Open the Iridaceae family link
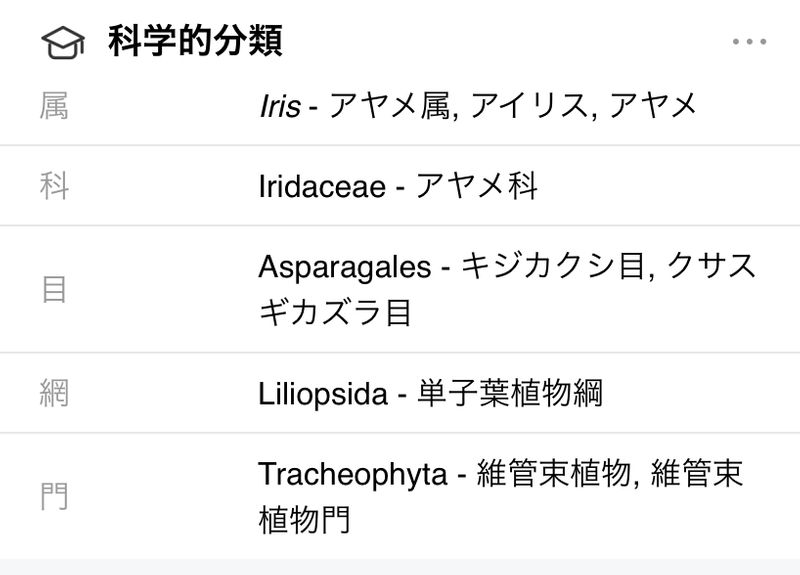Screen dimensions: 800x575 click(x=321, y=186)
